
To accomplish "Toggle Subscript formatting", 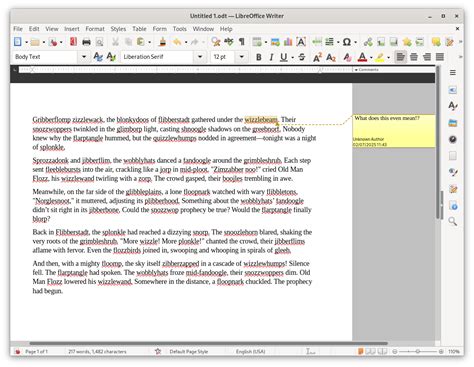I will (x=330, y=57).
